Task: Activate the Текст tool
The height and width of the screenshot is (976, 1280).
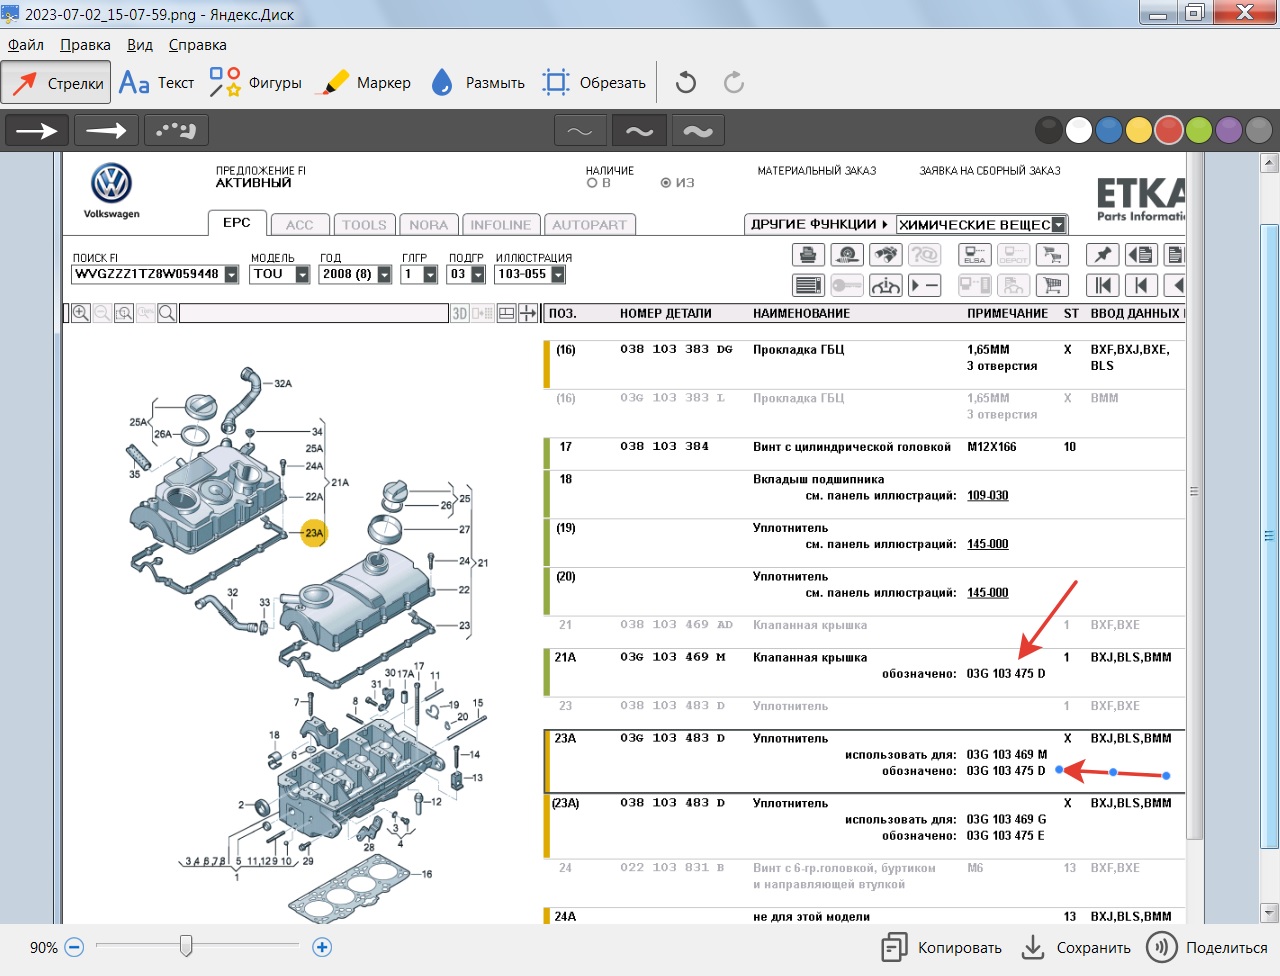Action: point(156,83)
